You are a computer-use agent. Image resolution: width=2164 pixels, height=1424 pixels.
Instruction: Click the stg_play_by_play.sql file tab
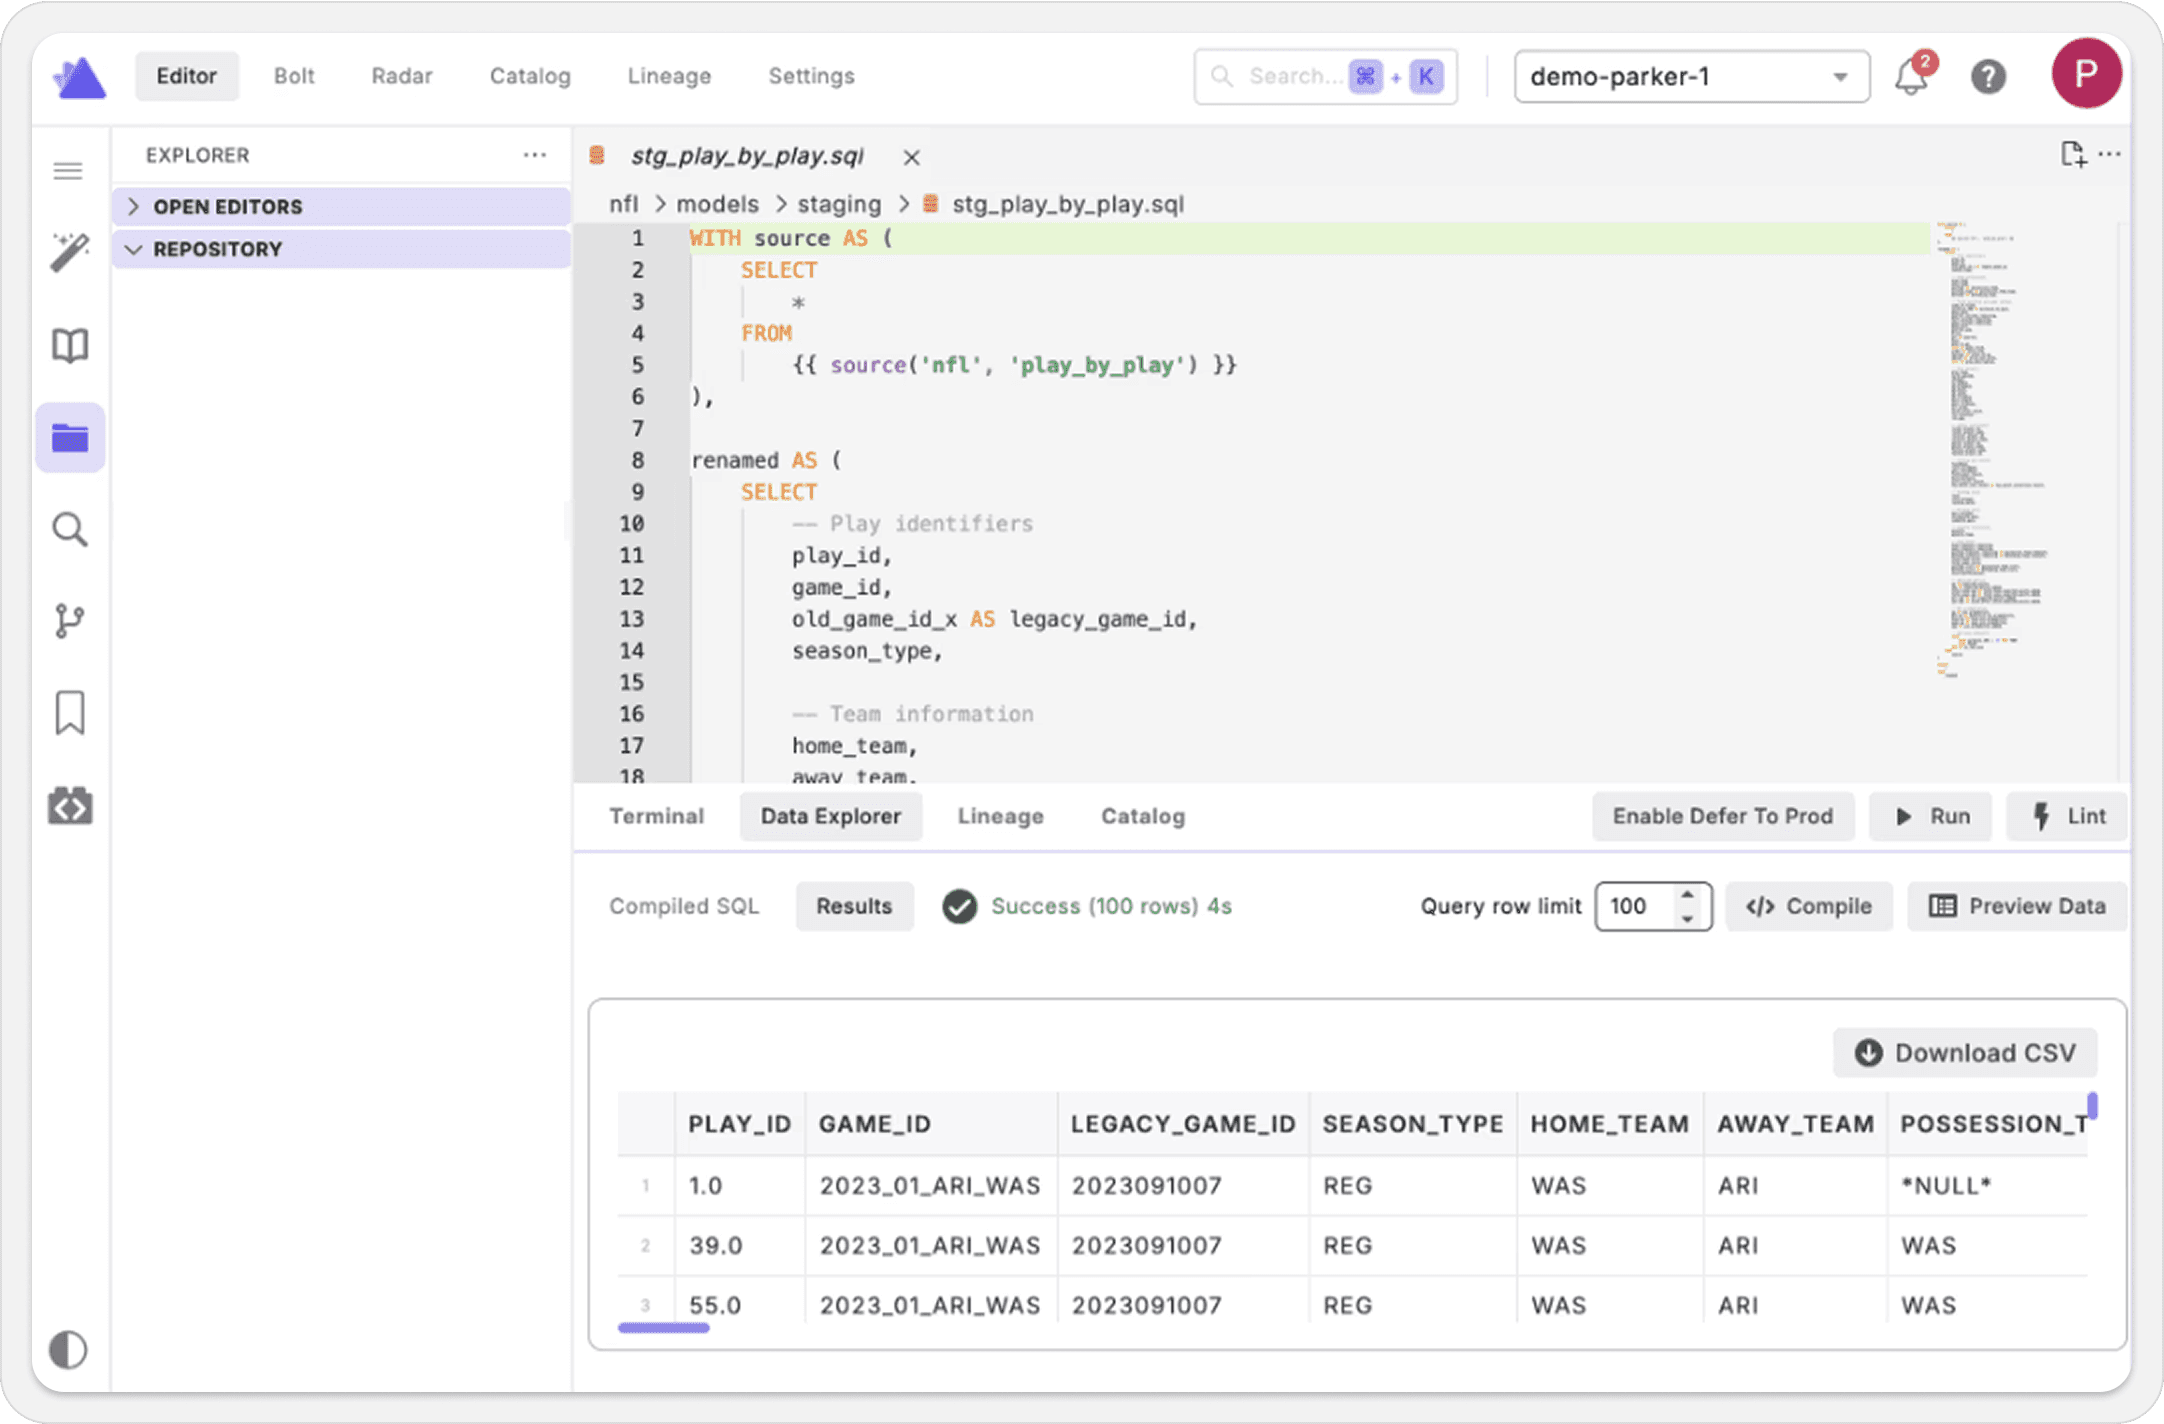[747, 157]
